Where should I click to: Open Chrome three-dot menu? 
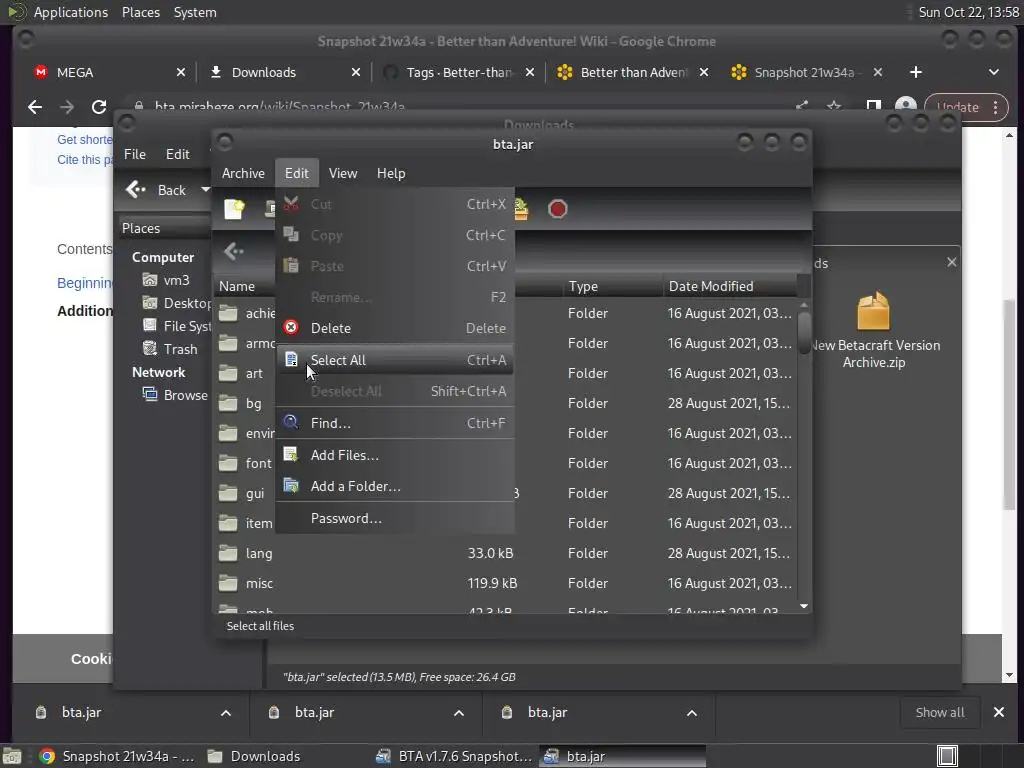pos(995,107)
